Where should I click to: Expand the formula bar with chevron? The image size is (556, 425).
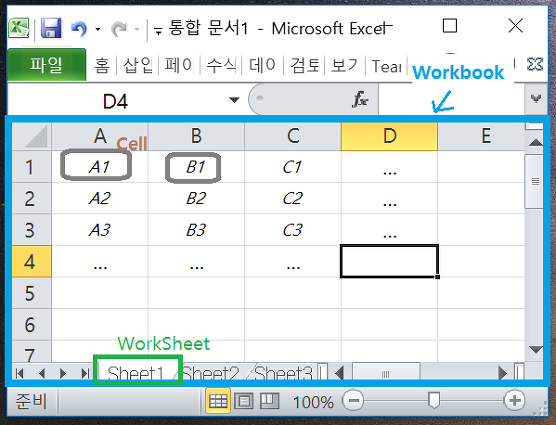pyautogui.click(x=536, y=98)
